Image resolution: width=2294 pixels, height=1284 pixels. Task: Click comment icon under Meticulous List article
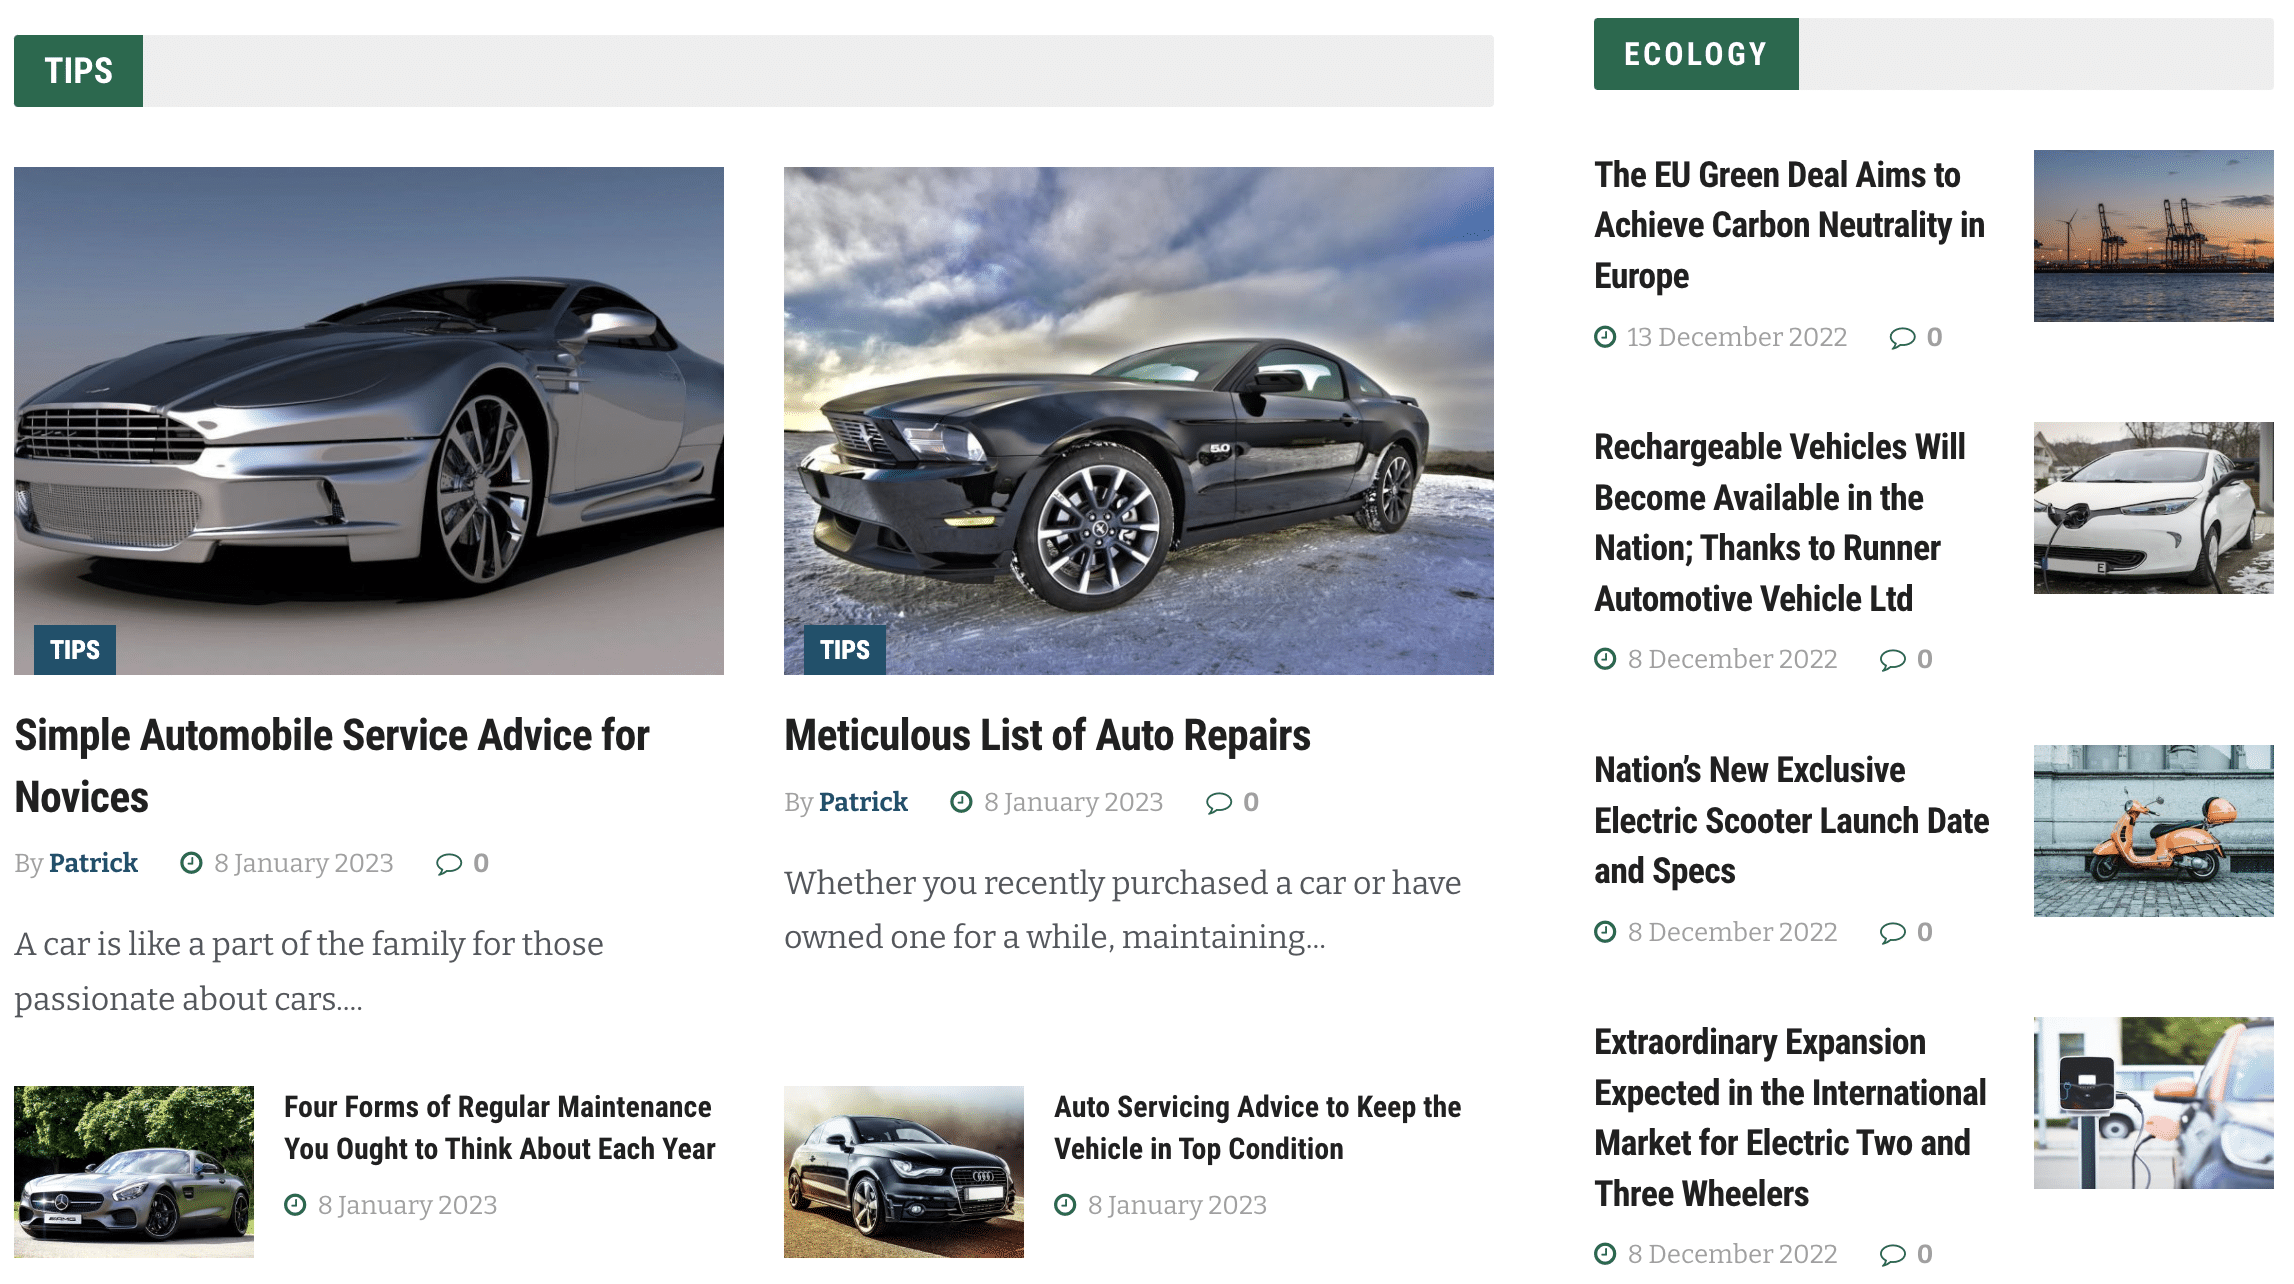tap(1218, 803)
